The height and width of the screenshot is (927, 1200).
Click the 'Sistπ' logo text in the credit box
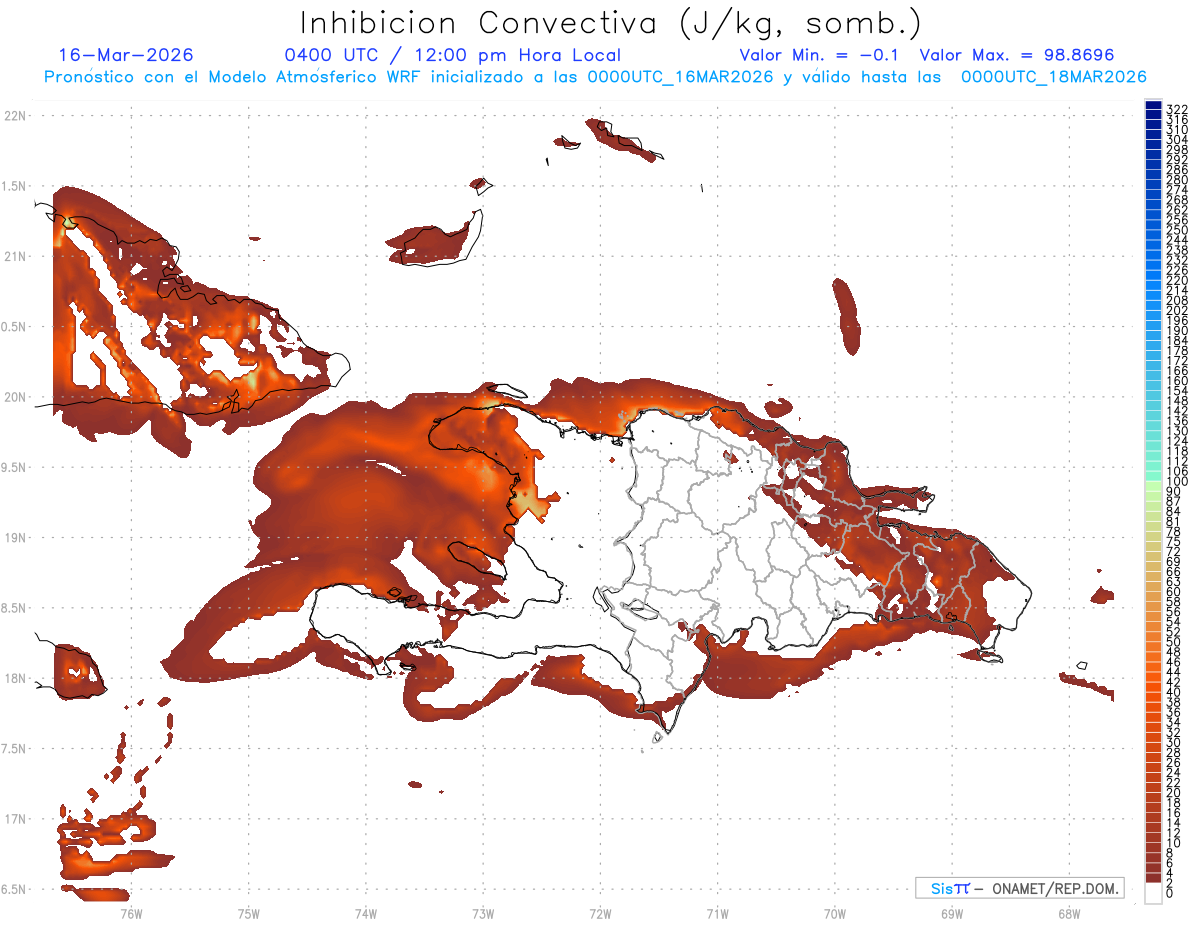coord(949,888)
